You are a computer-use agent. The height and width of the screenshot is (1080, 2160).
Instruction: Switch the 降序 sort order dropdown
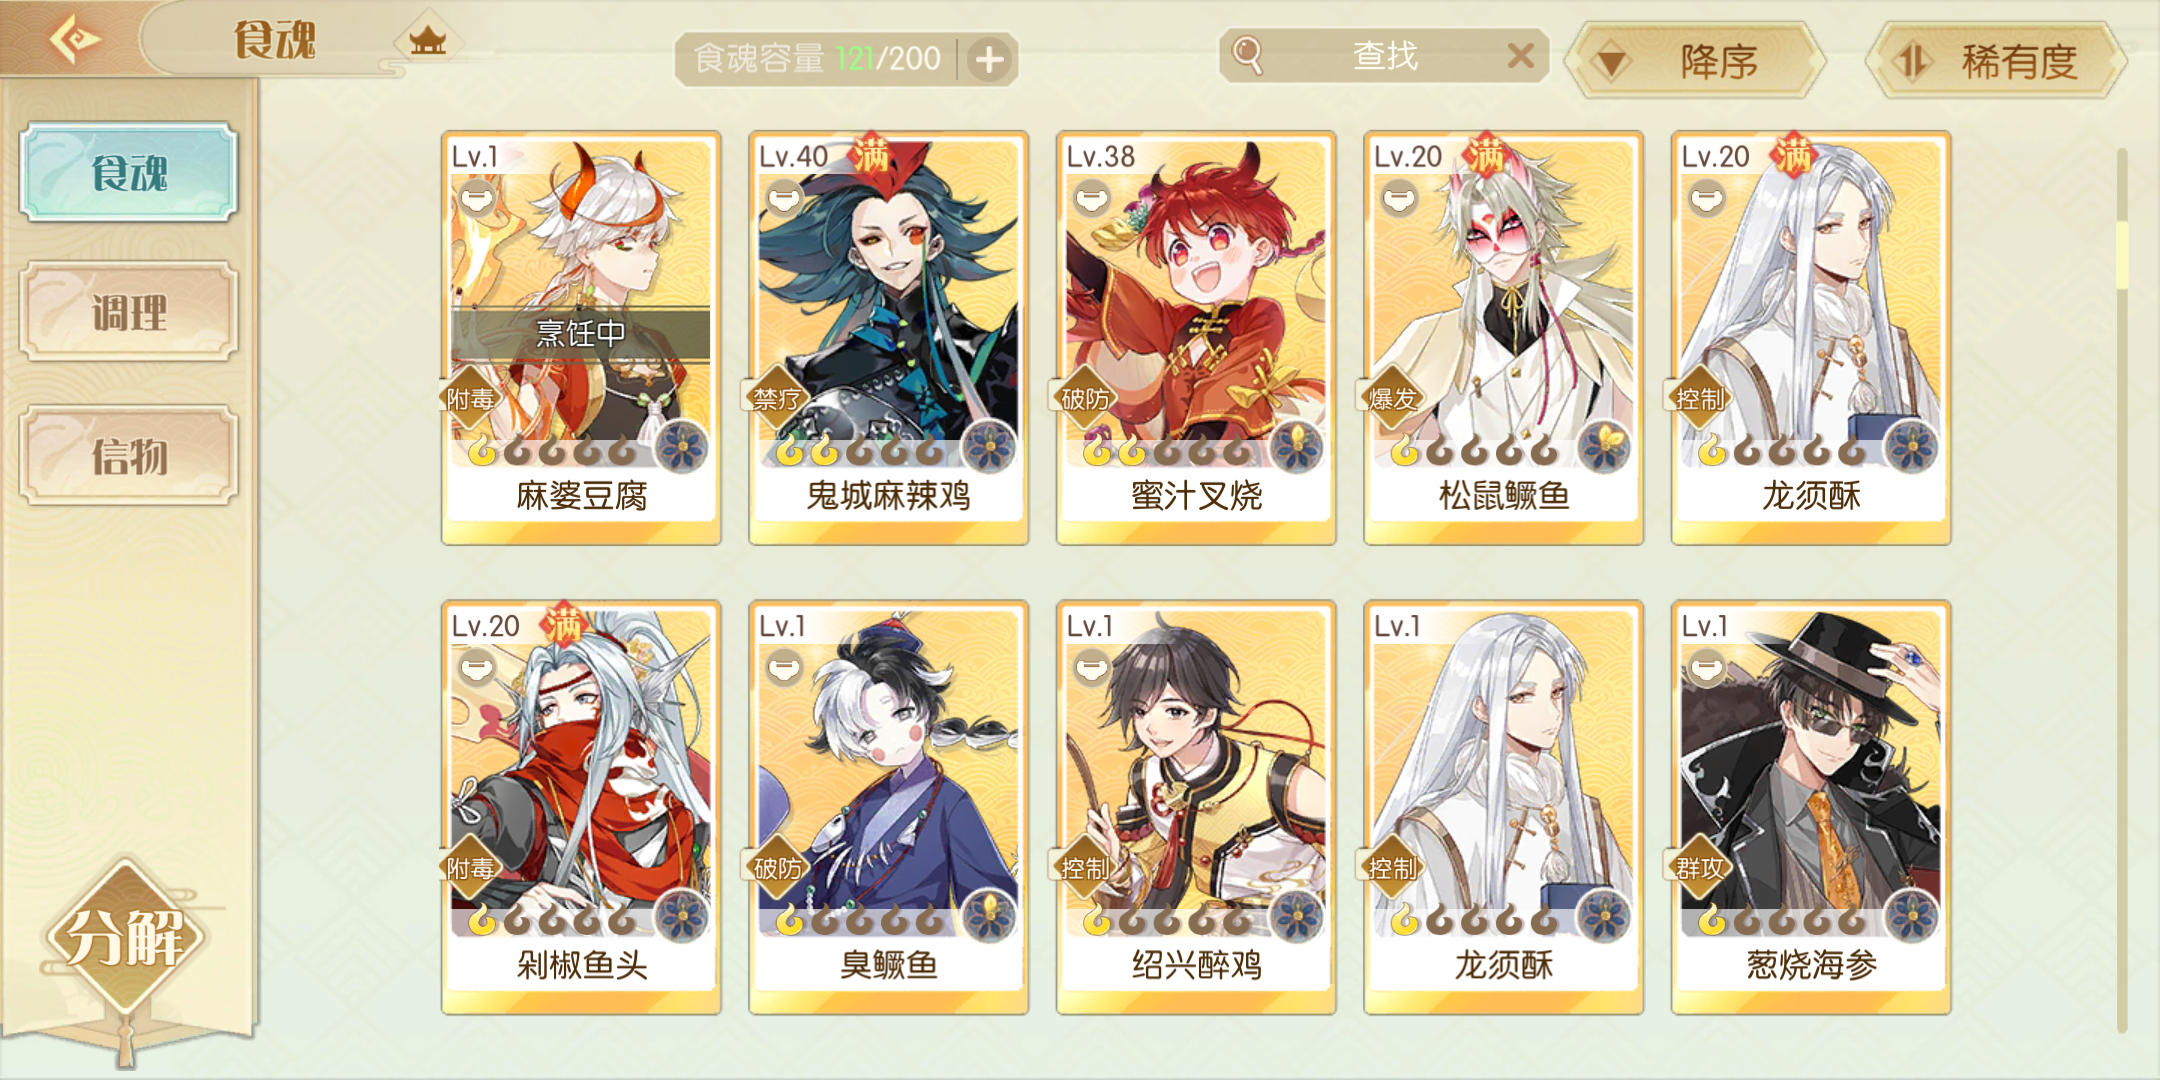point(1695,61)
